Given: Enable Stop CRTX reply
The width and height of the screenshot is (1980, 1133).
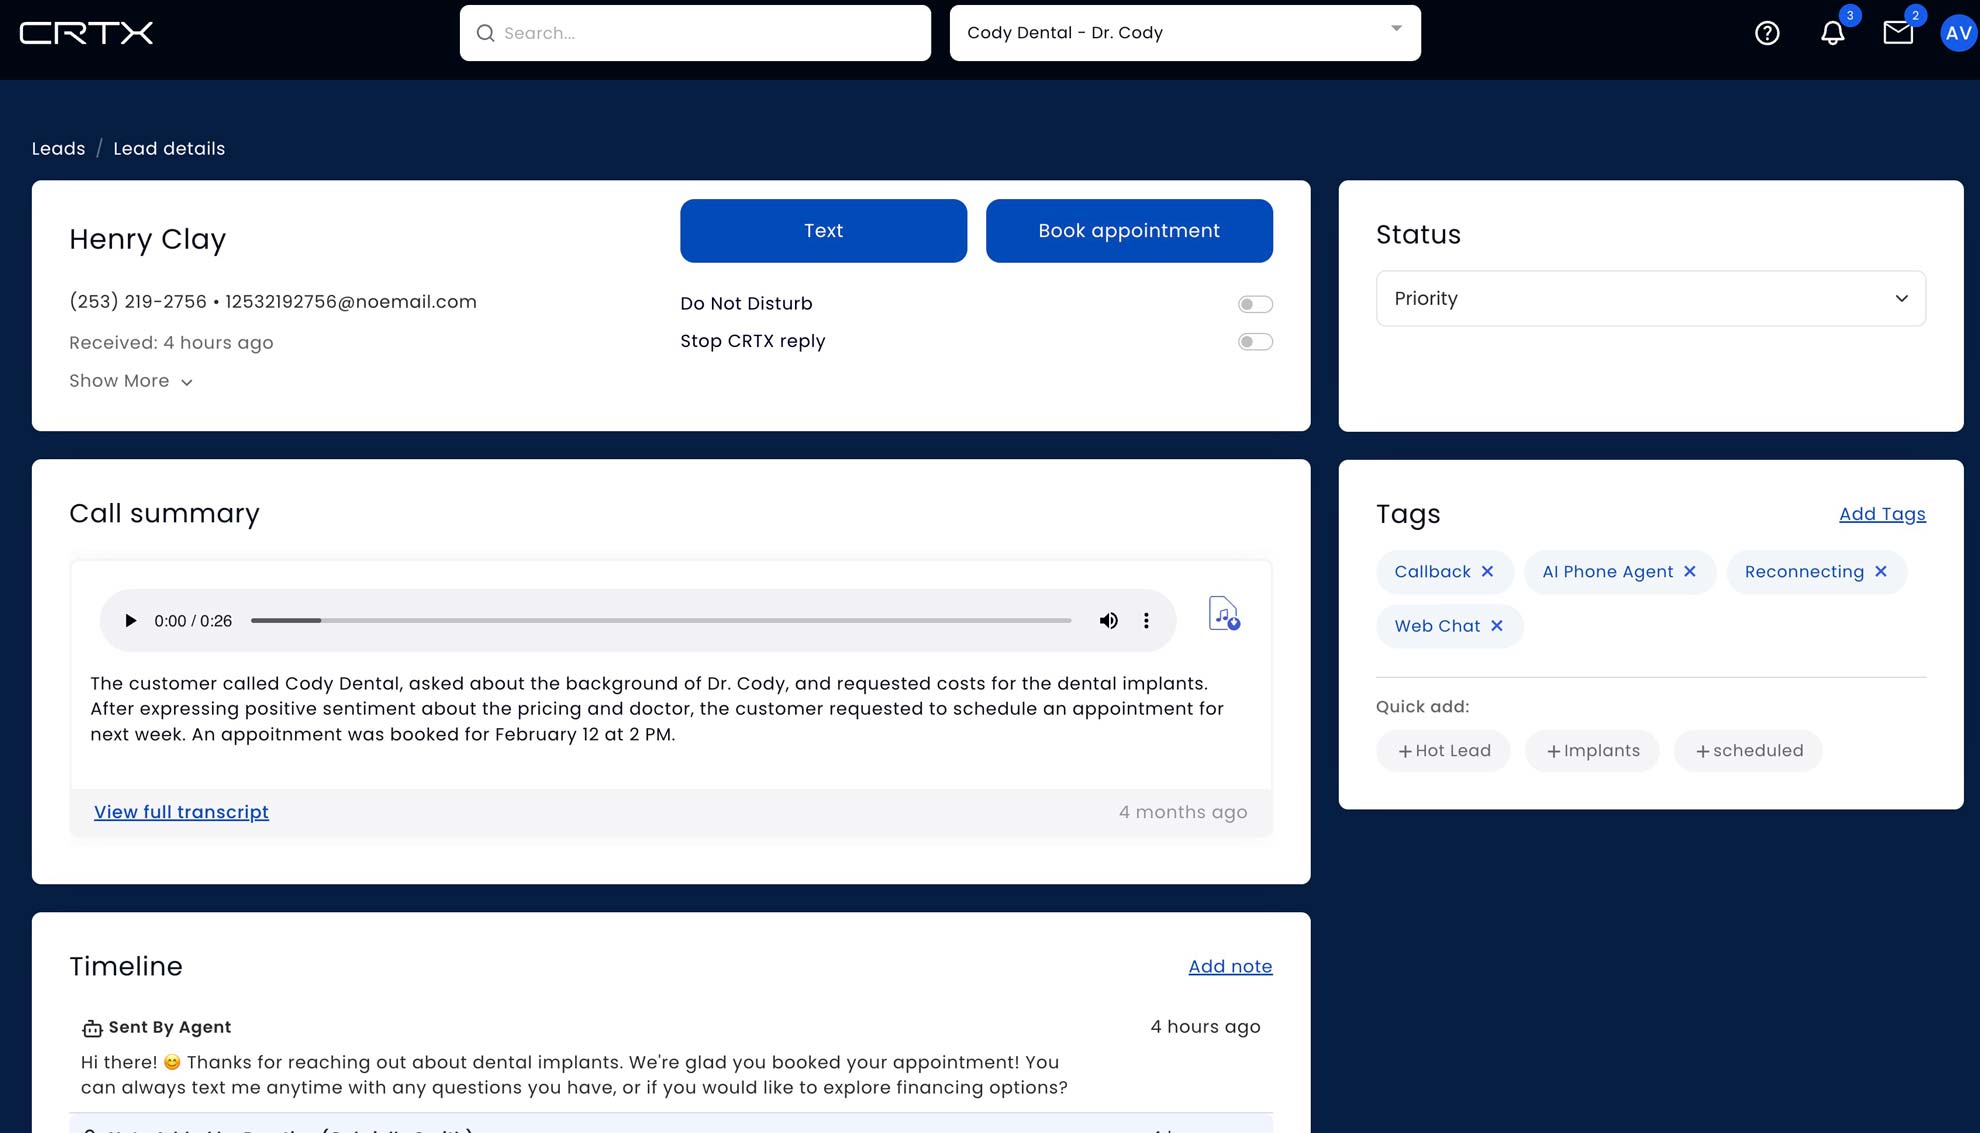Looking at the screenshot, I should click(1254, 341).
